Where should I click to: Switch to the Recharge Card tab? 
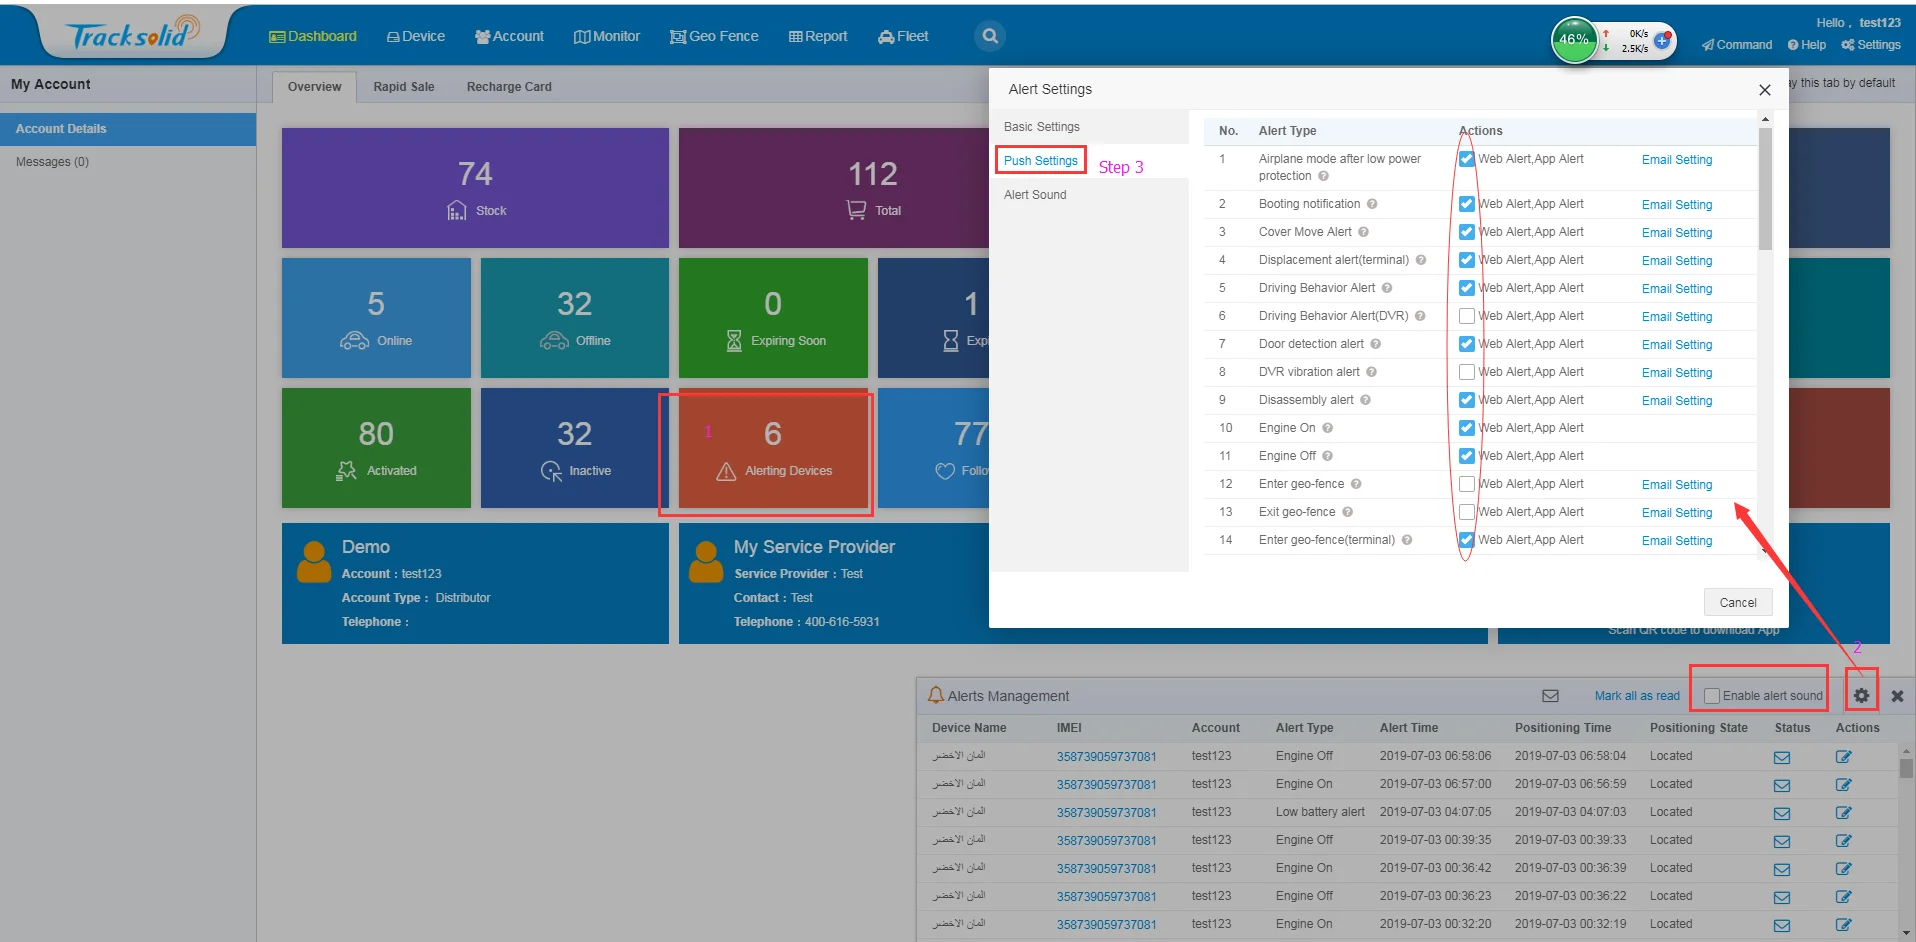(x=508, y=87)
